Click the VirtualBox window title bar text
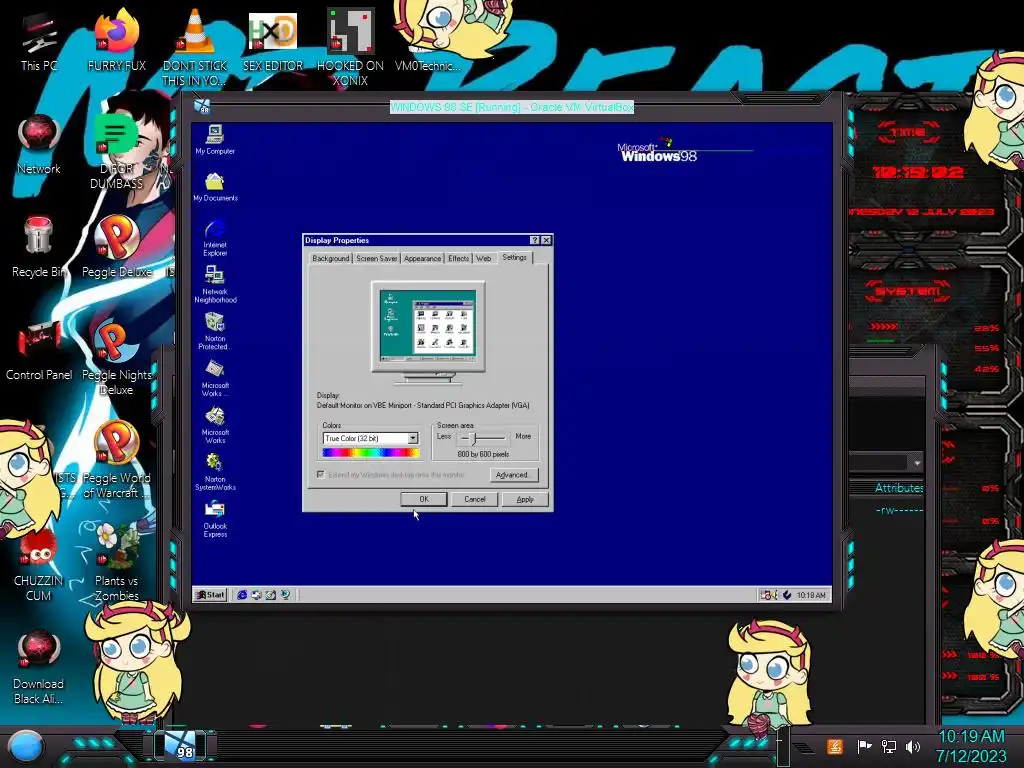Viewport: 1024px width, 768px height. pos(512,107)
